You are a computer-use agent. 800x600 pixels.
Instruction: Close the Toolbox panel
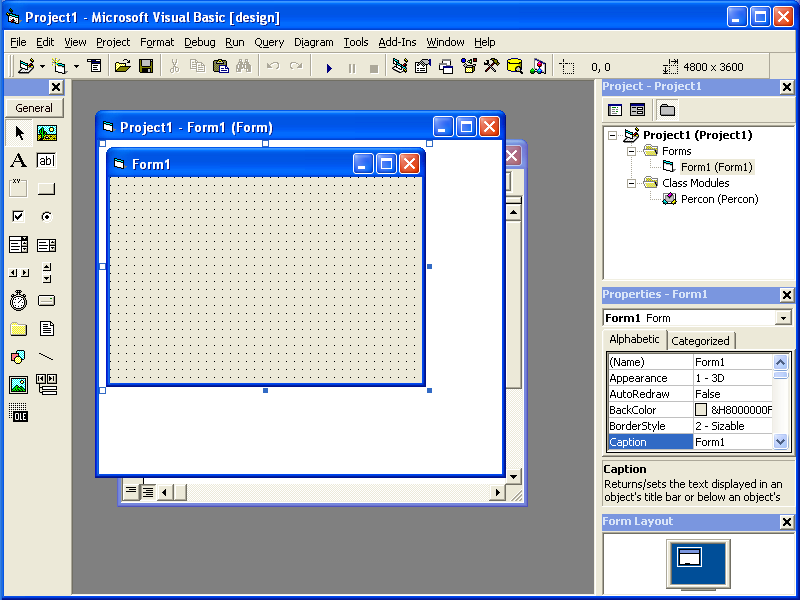pos(56,87)
